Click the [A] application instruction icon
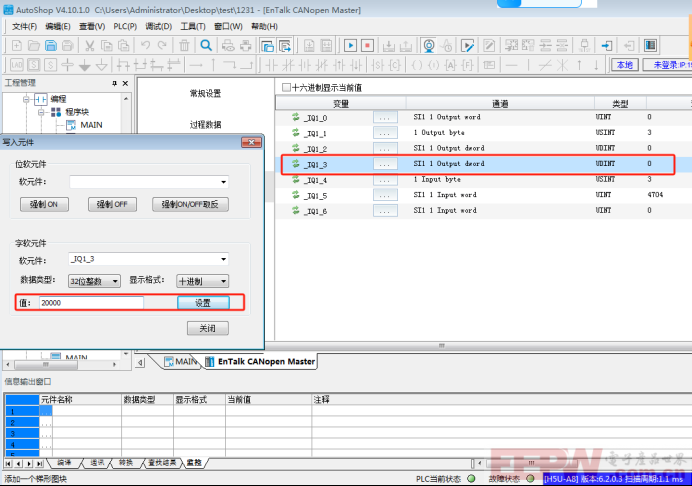The image size is (692, 486). [450, 65]
